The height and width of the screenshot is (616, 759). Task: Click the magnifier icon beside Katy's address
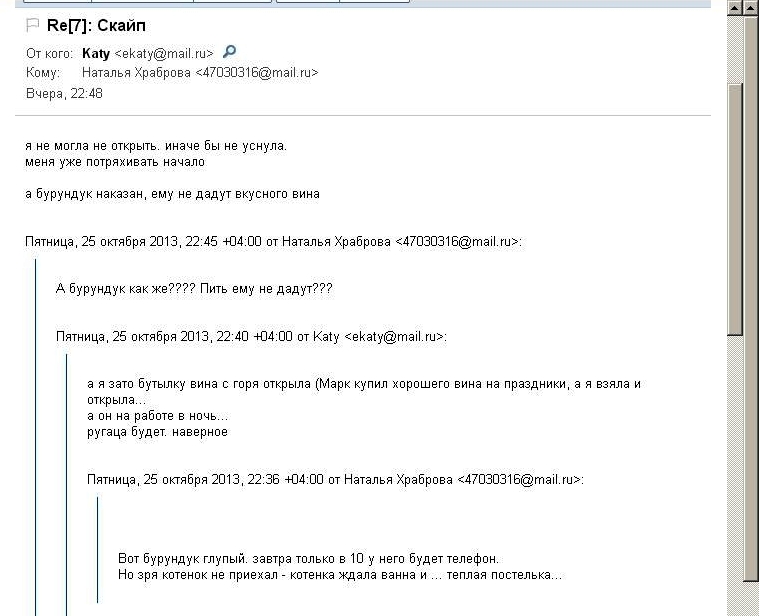[x=229, y=51]
